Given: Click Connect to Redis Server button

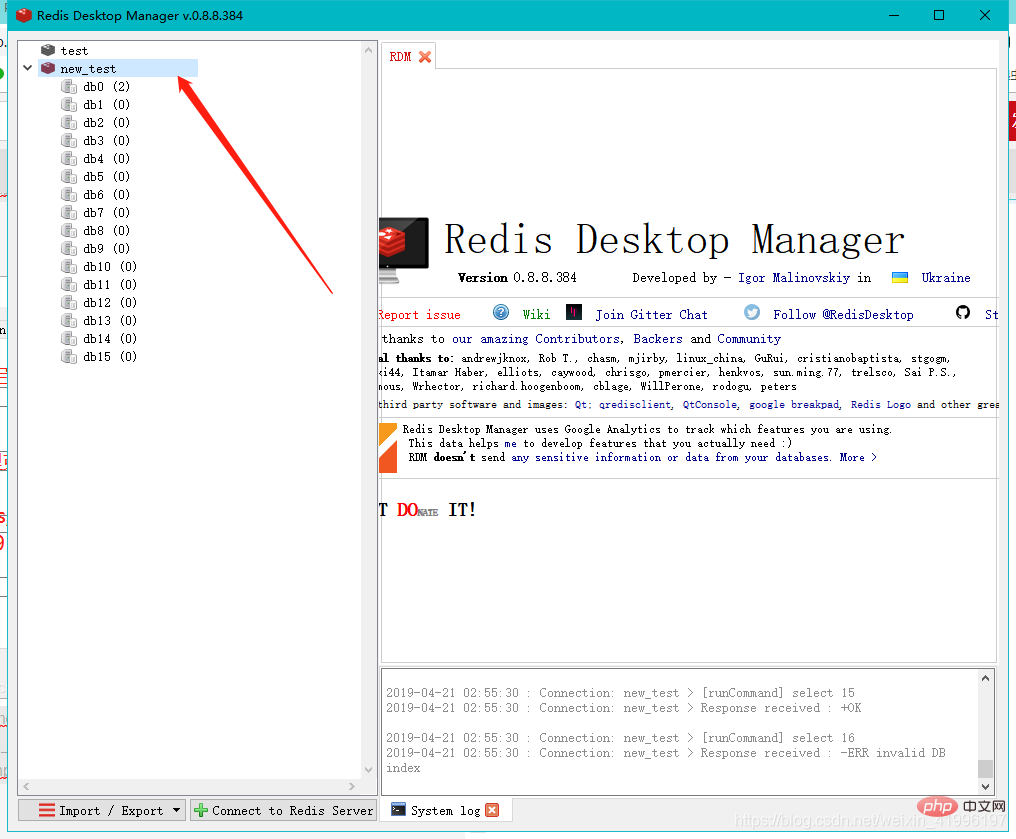Looking at the screenshot, I should [x=283, y=810].
